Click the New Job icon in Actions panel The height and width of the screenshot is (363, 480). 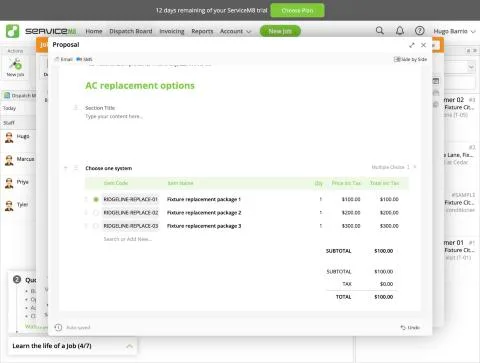coord(15,67)
